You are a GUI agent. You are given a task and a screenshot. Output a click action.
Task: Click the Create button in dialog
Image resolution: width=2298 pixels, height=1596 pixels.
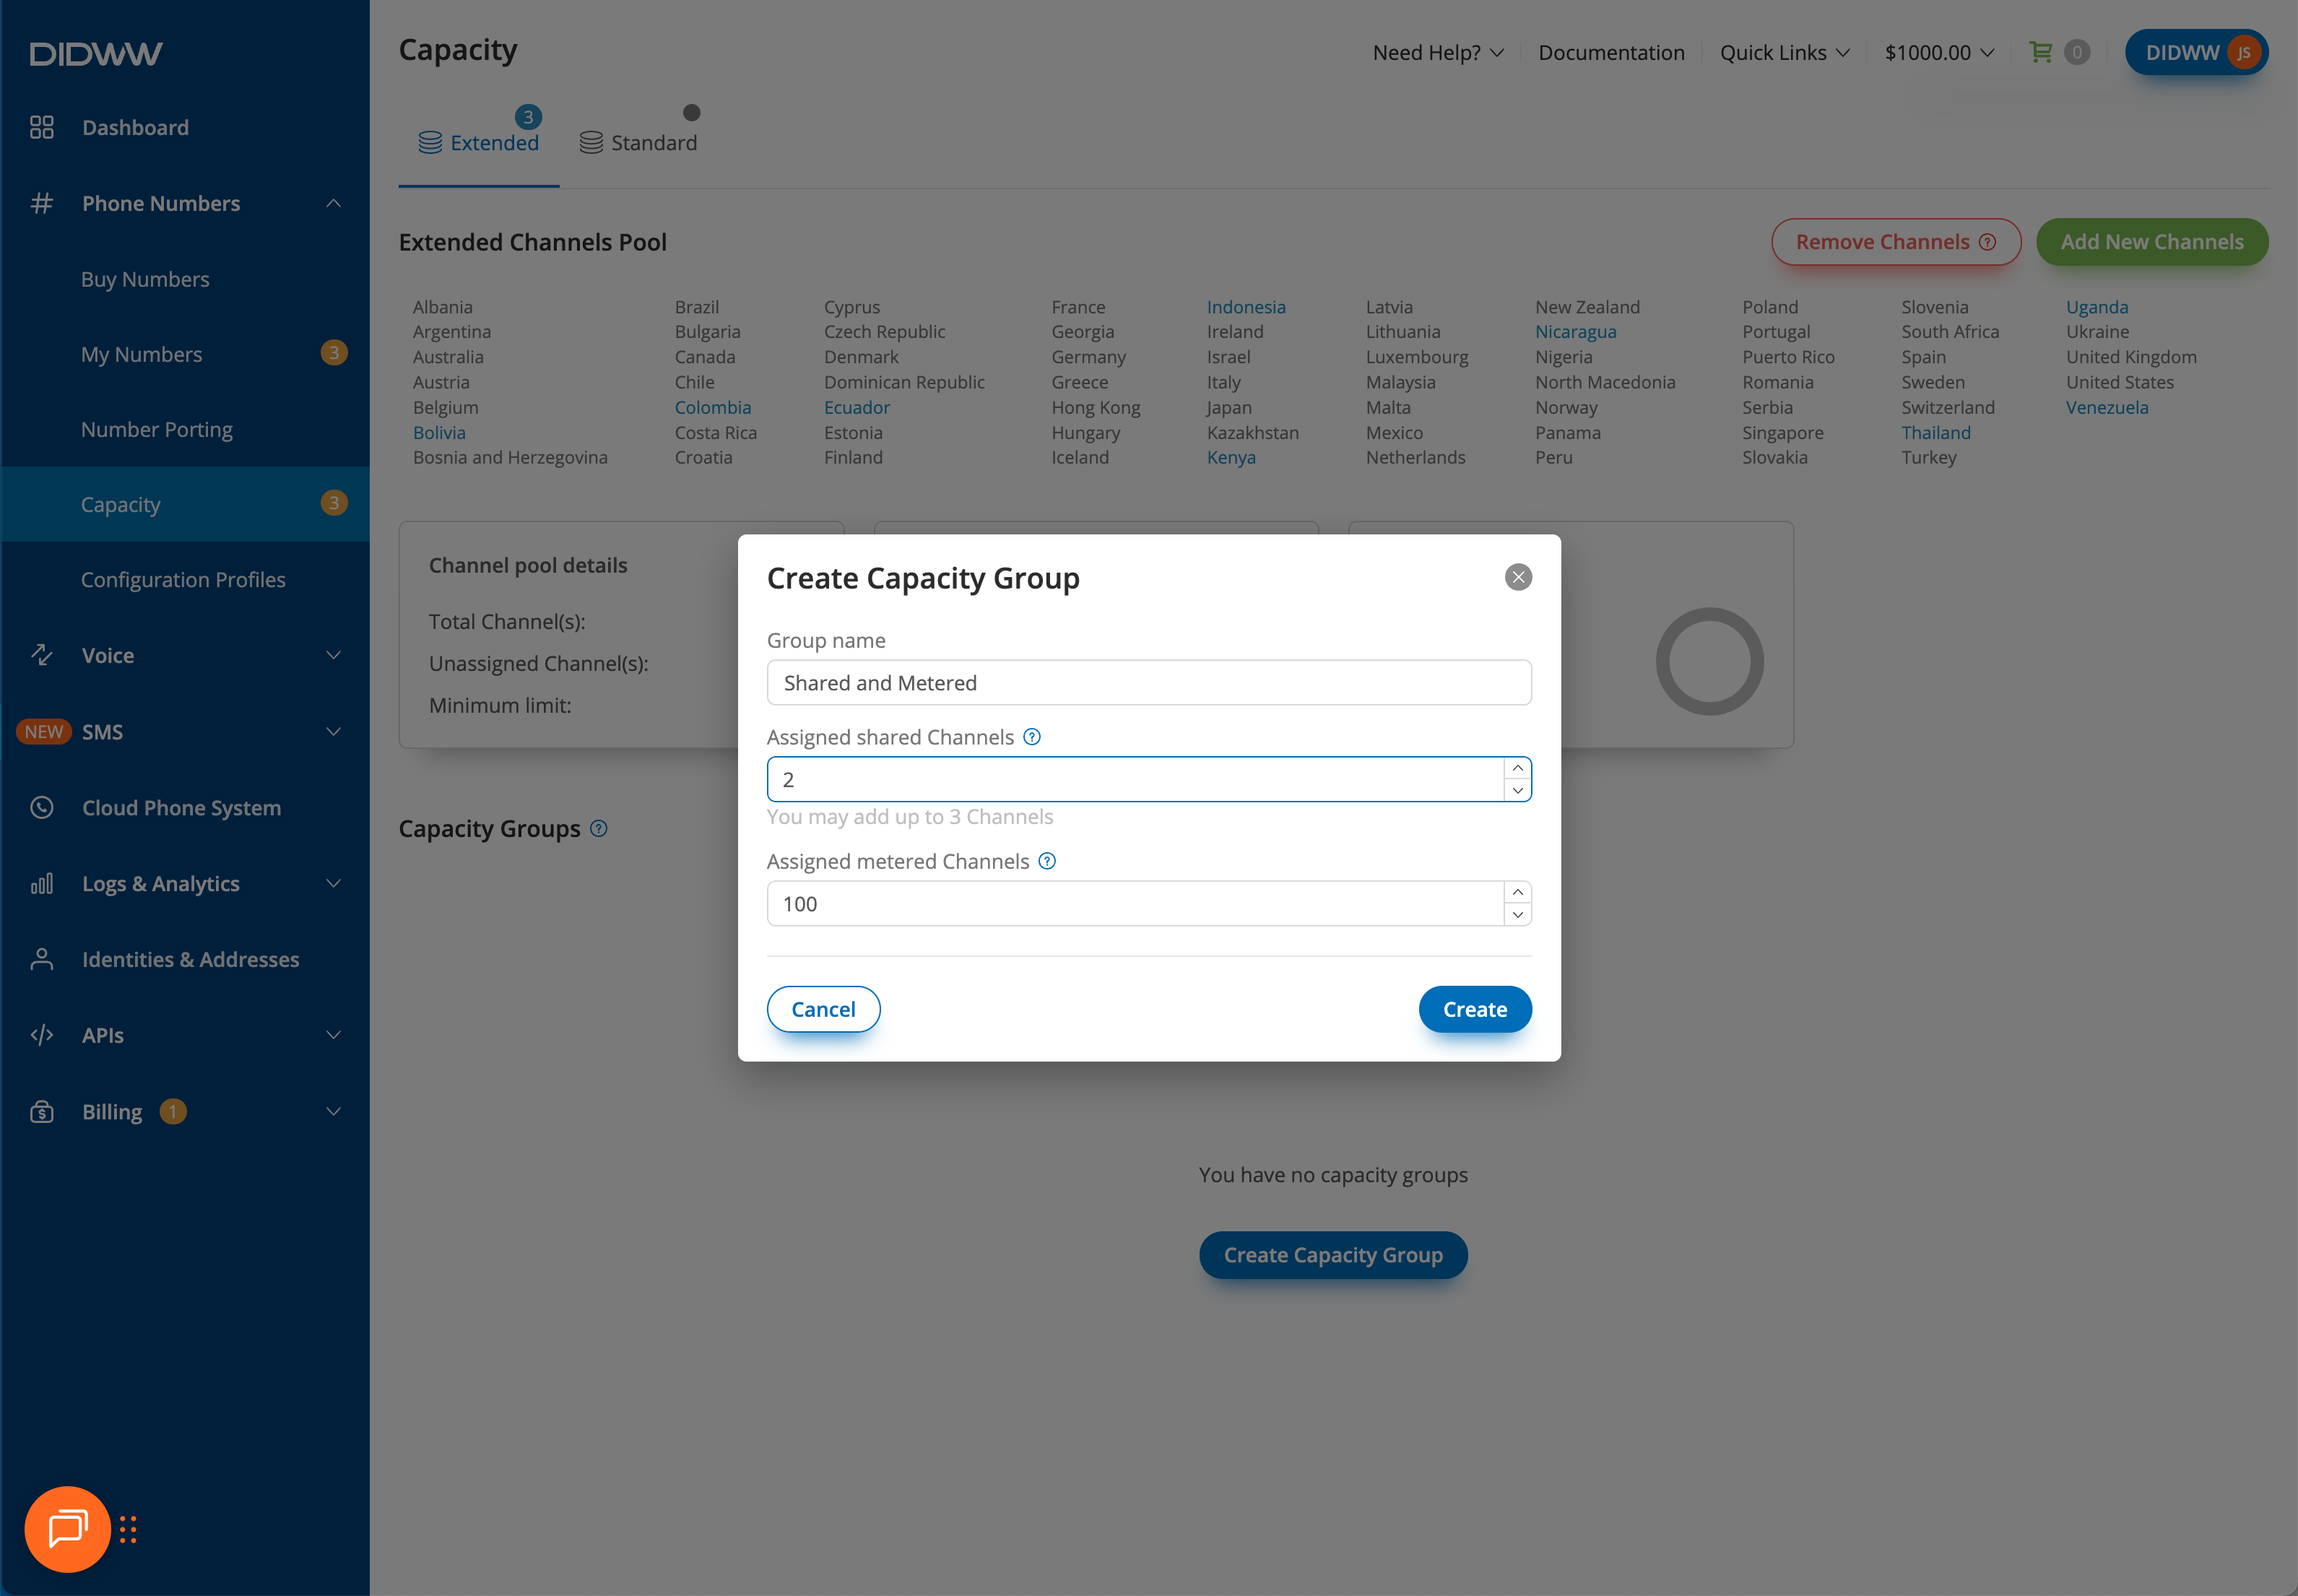(x=1474, y=1009)
